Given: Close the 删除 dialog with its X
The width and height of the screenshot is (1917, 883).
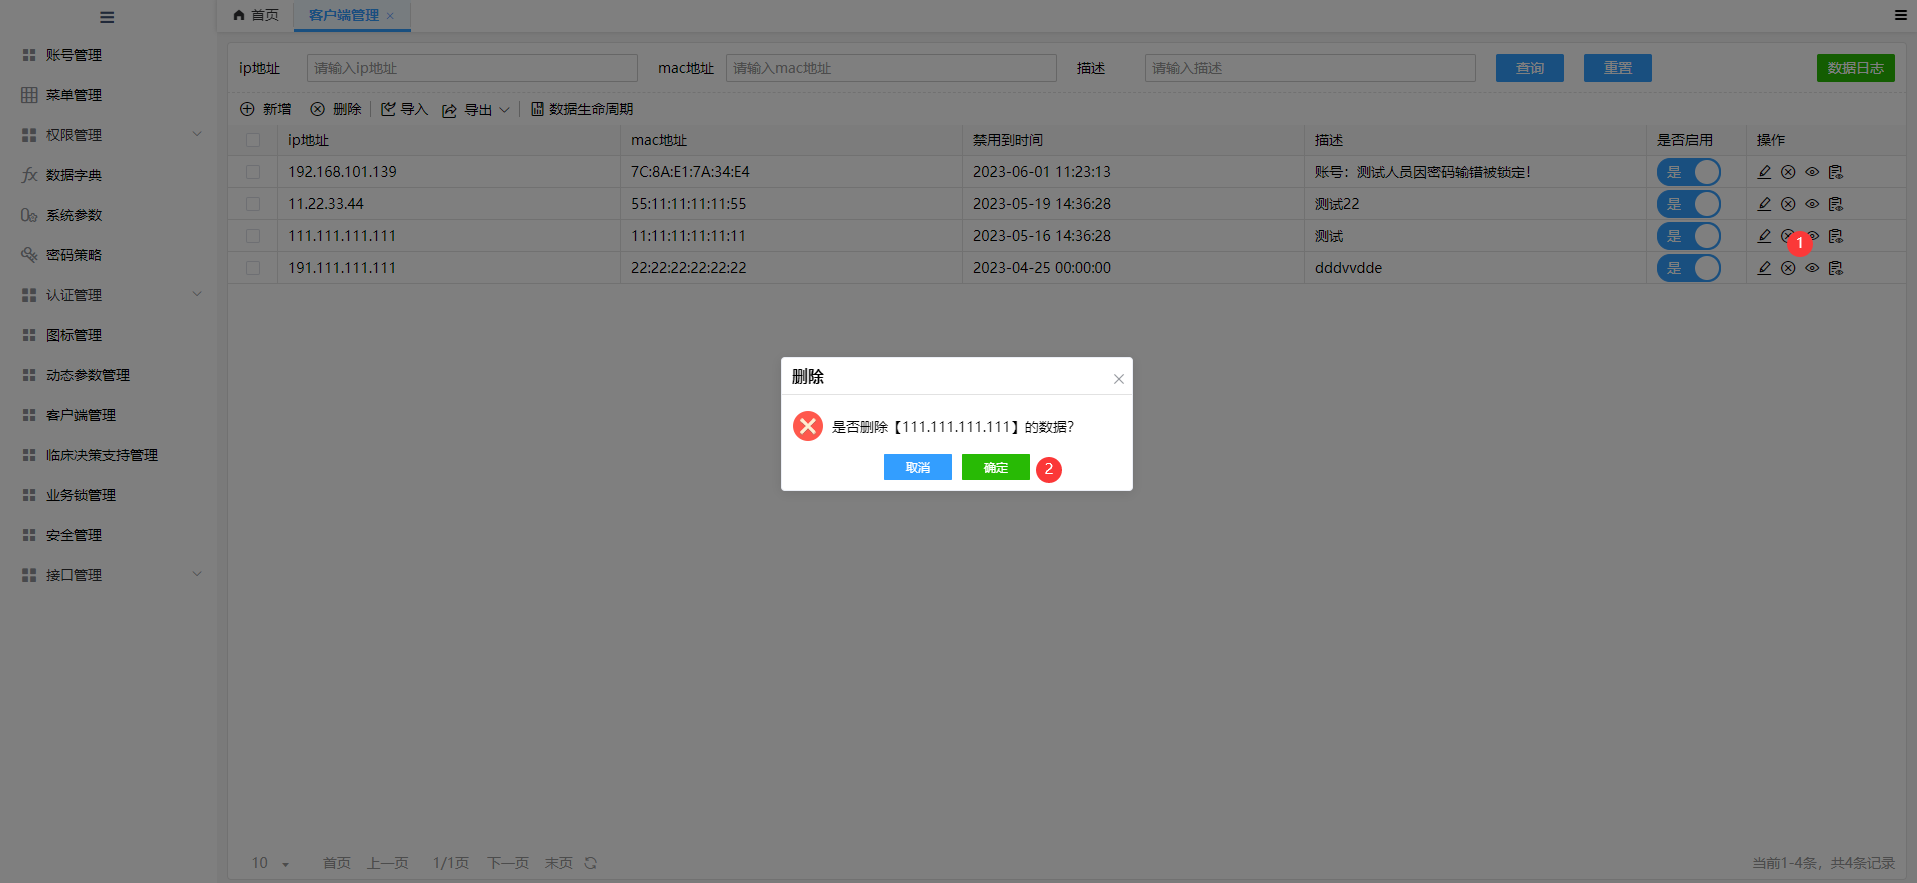Looking at the screenshot, I should [x=1119, y=379].
